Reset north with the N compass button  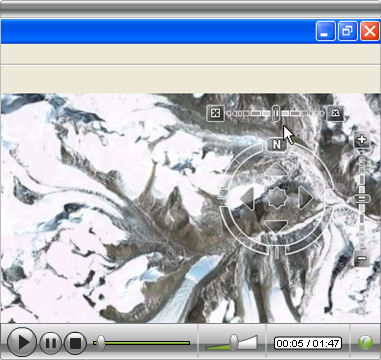pos(277,144)
